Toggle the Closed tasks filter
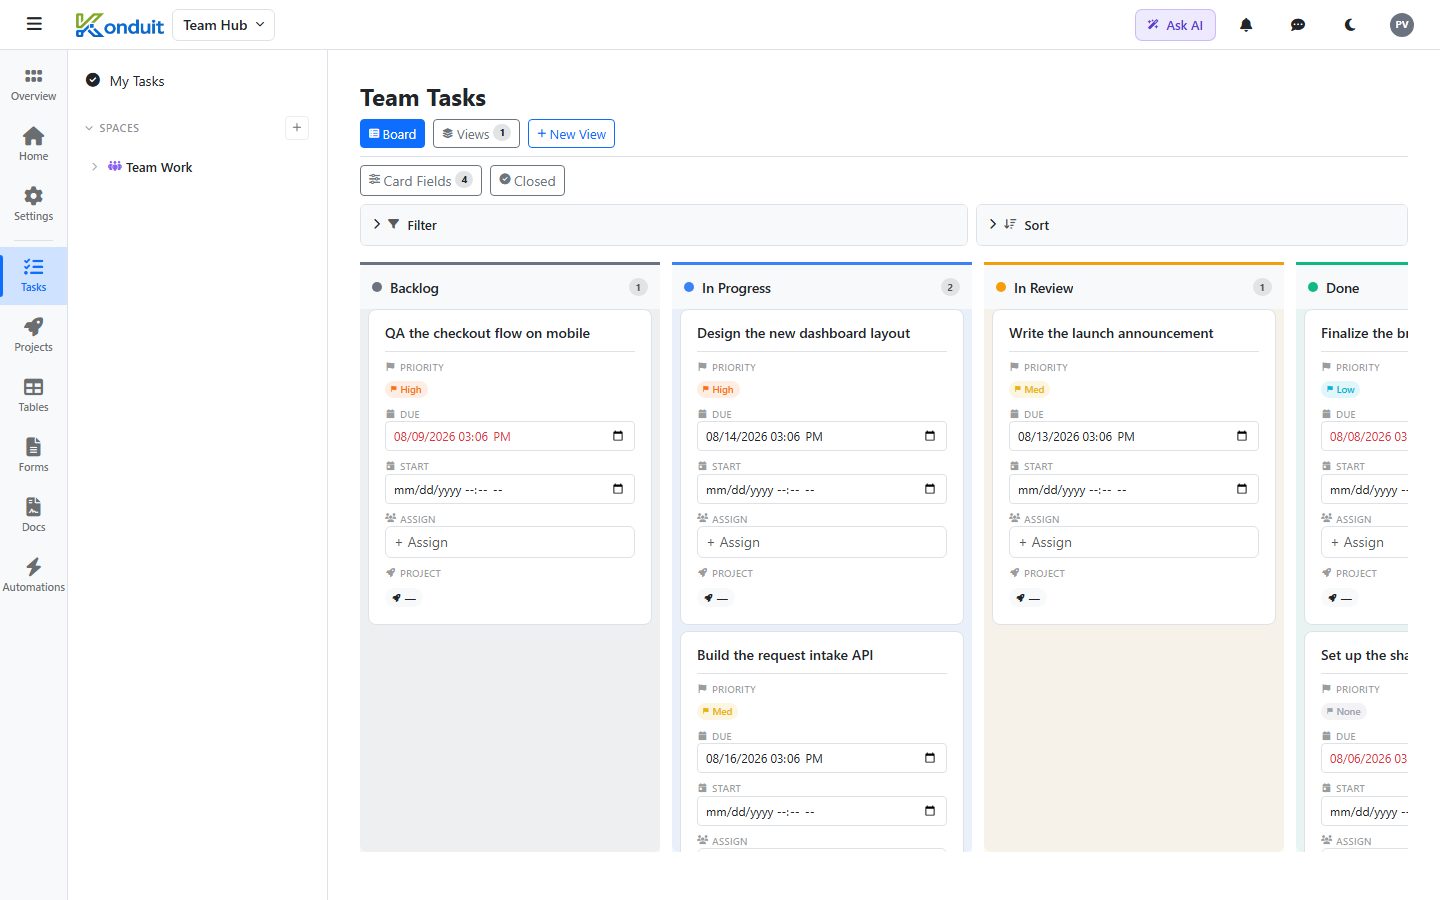This screenshot has width=1440, height=900. coord(527,181)
